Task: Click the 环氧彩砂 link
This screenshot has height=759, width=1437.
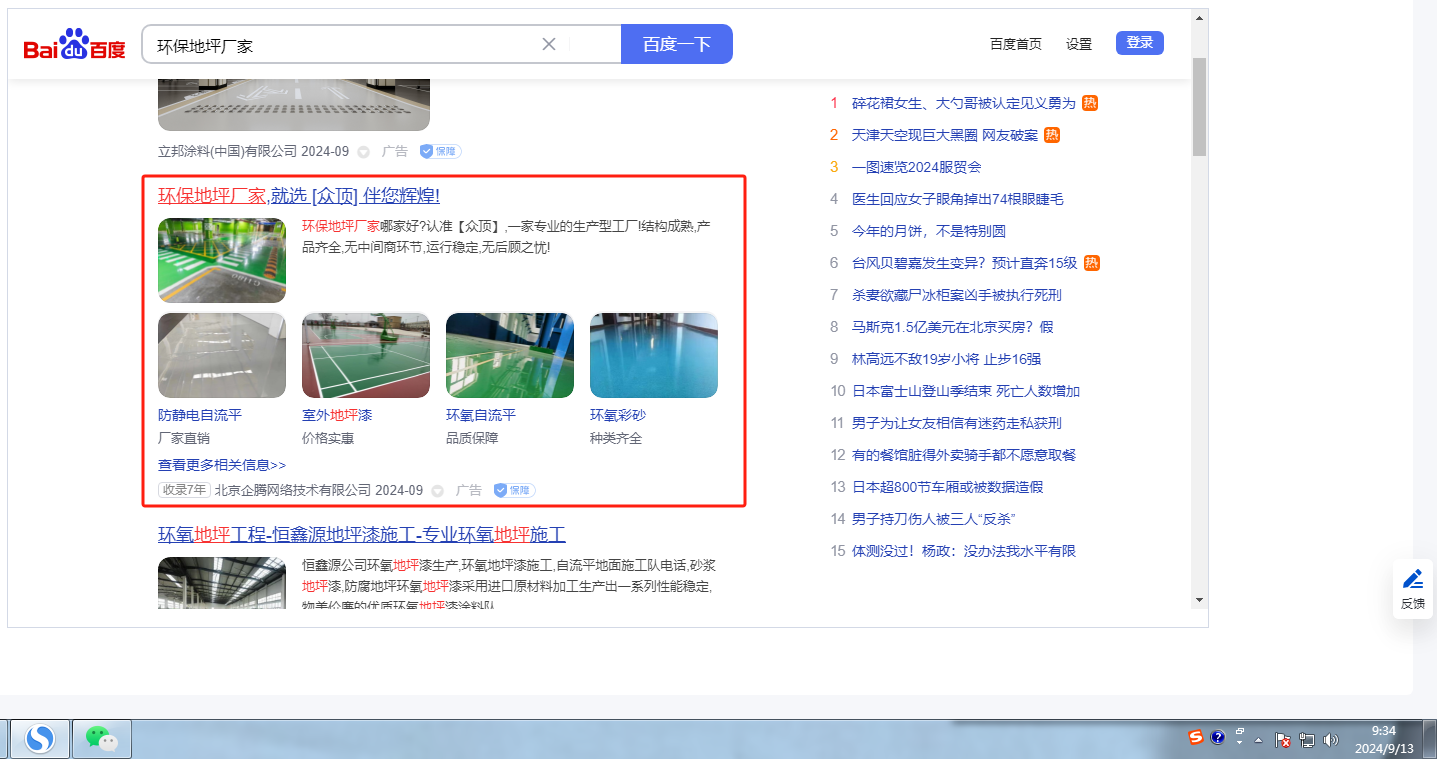Action: (x=618, y=415)
